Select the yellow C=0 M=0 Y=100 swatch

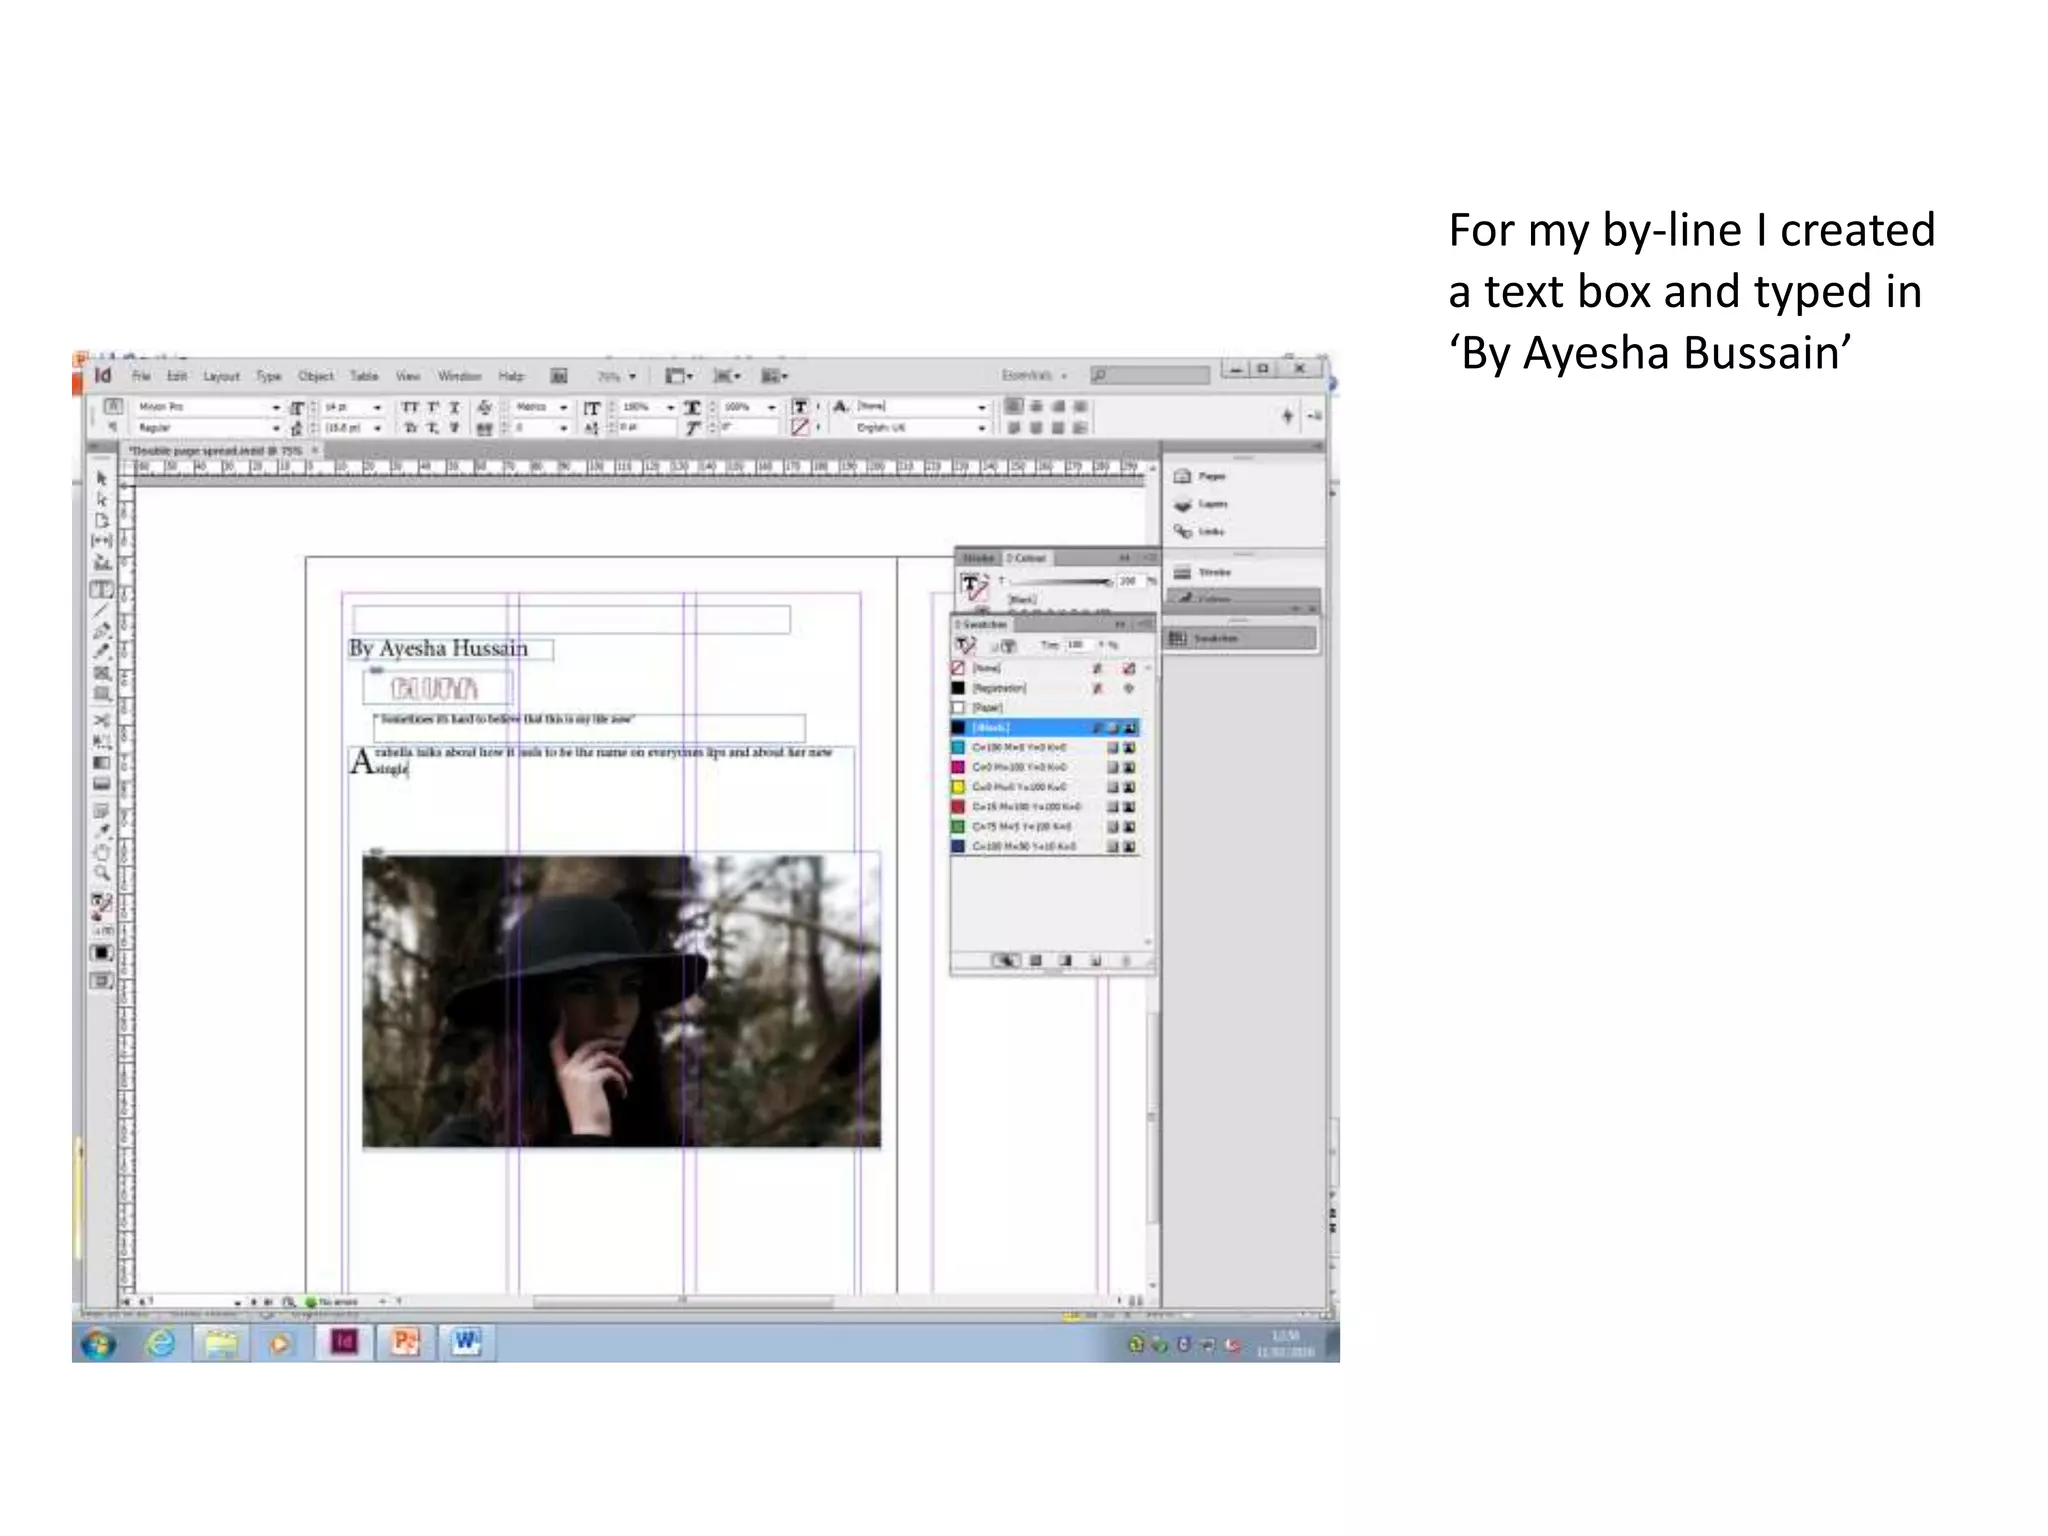(x=1045, y=787)
